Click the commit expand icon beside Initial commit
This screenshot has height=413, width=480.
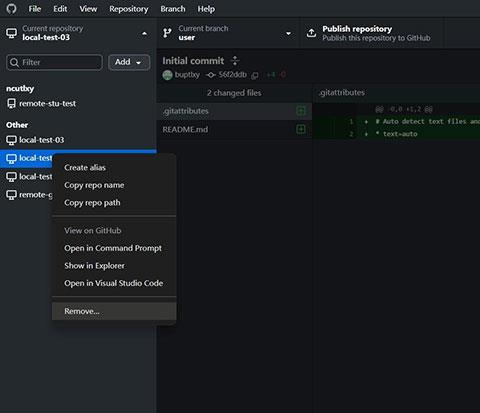coord(235,61)
